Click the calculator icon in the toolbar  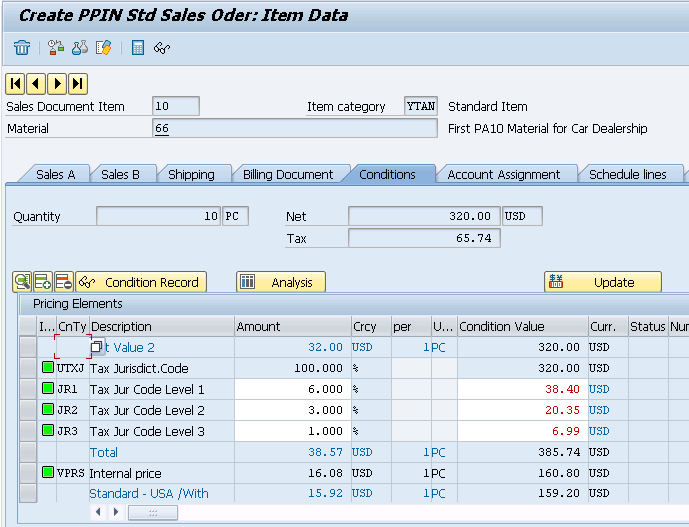click(x=138, y=47)
